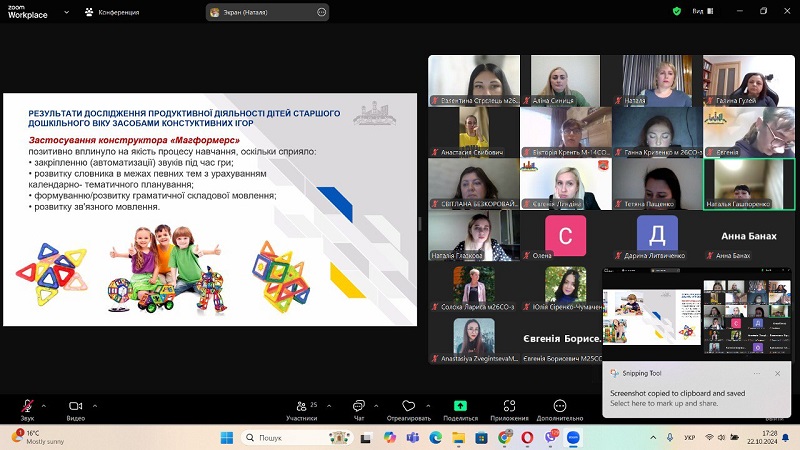800x450 pixels.
Task: Click the microphone tray icon
Action: [670, 437]
